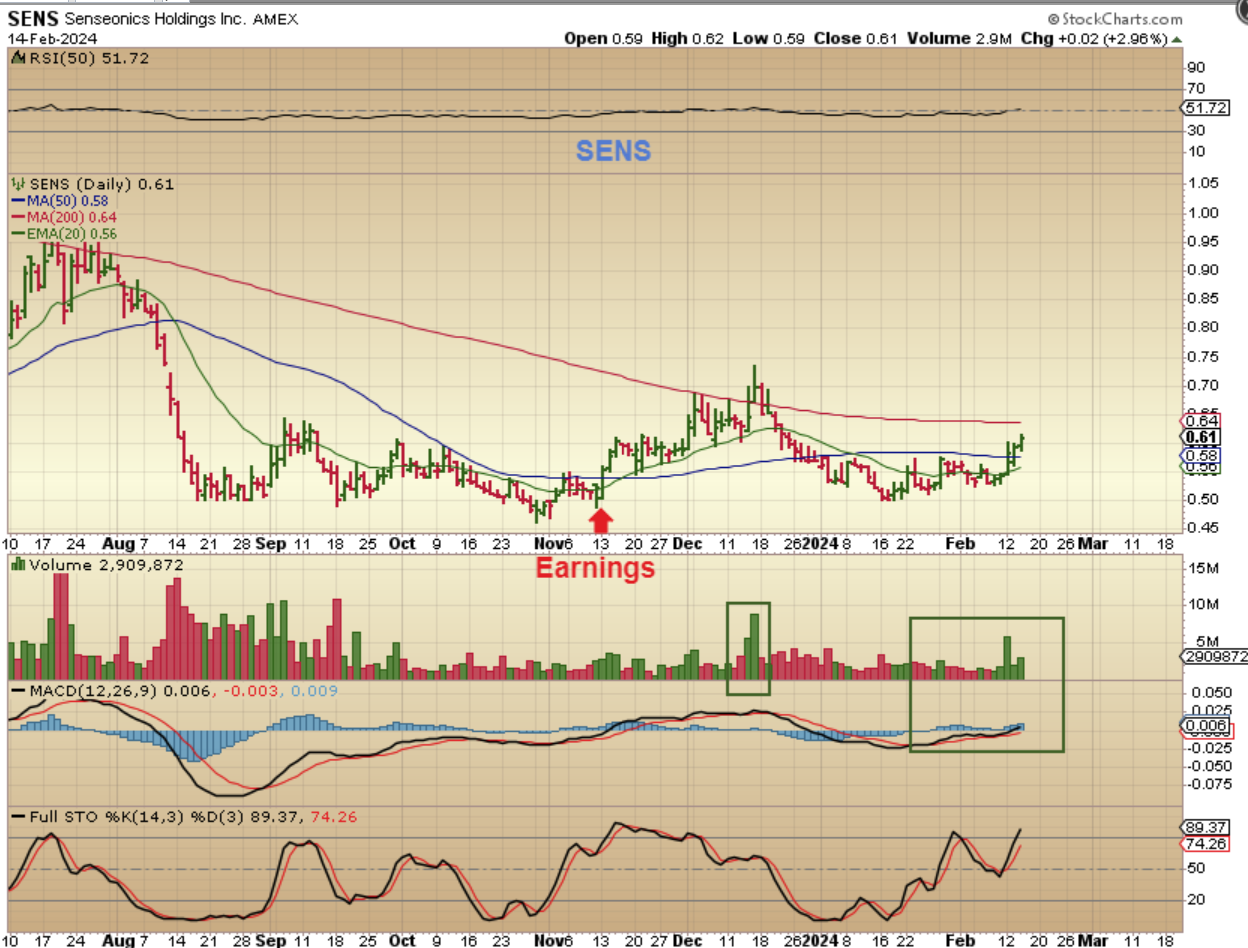This screenshot has height=948, width=1248.
Task: Click the EMA(20) 0.56 legend entry
Action: pyautogui.click(x=64, y=233)
